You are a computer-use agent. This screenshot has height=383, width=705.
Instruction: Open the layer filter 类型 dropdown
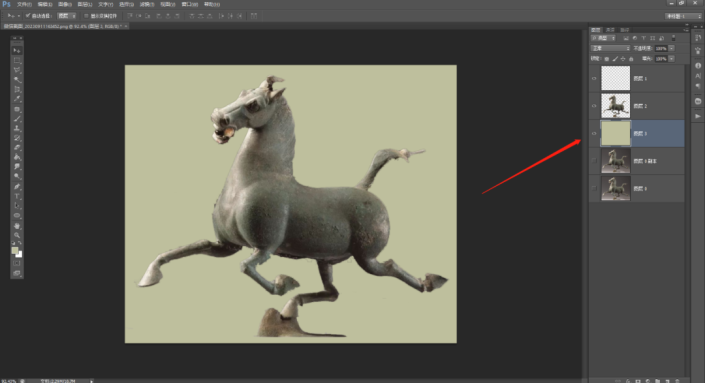603,38
